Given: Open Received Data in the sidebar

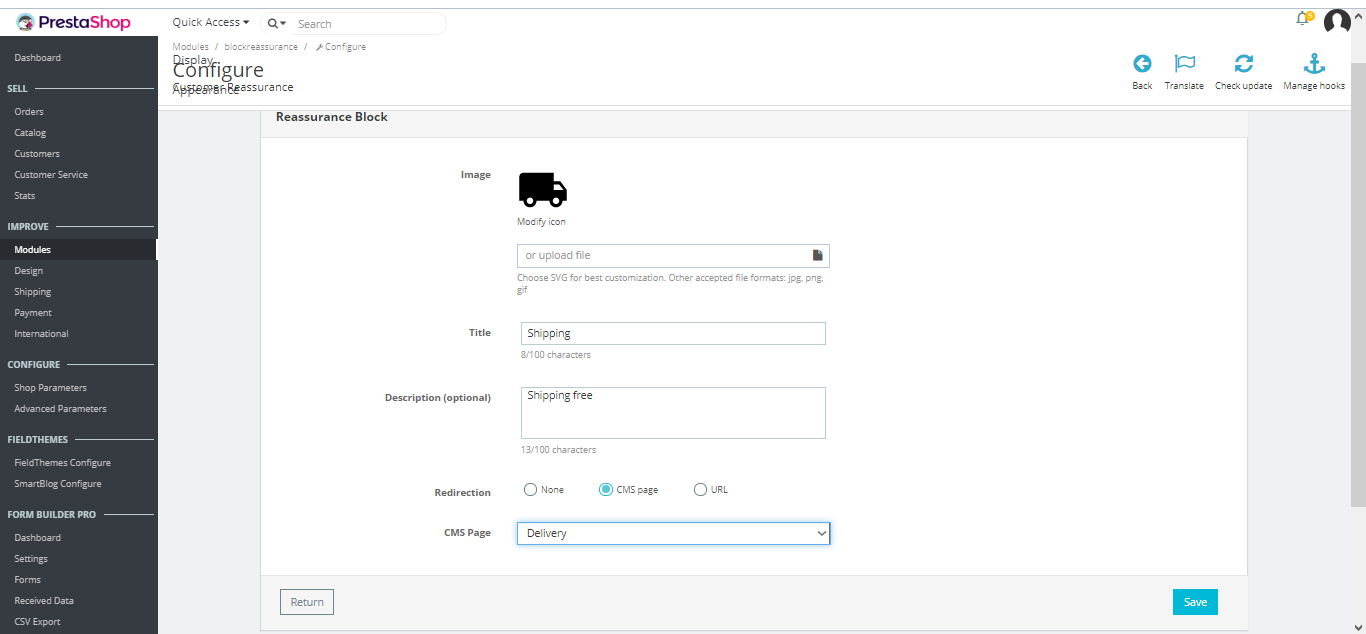Looking at the screenshot, I should click(44, 601).
